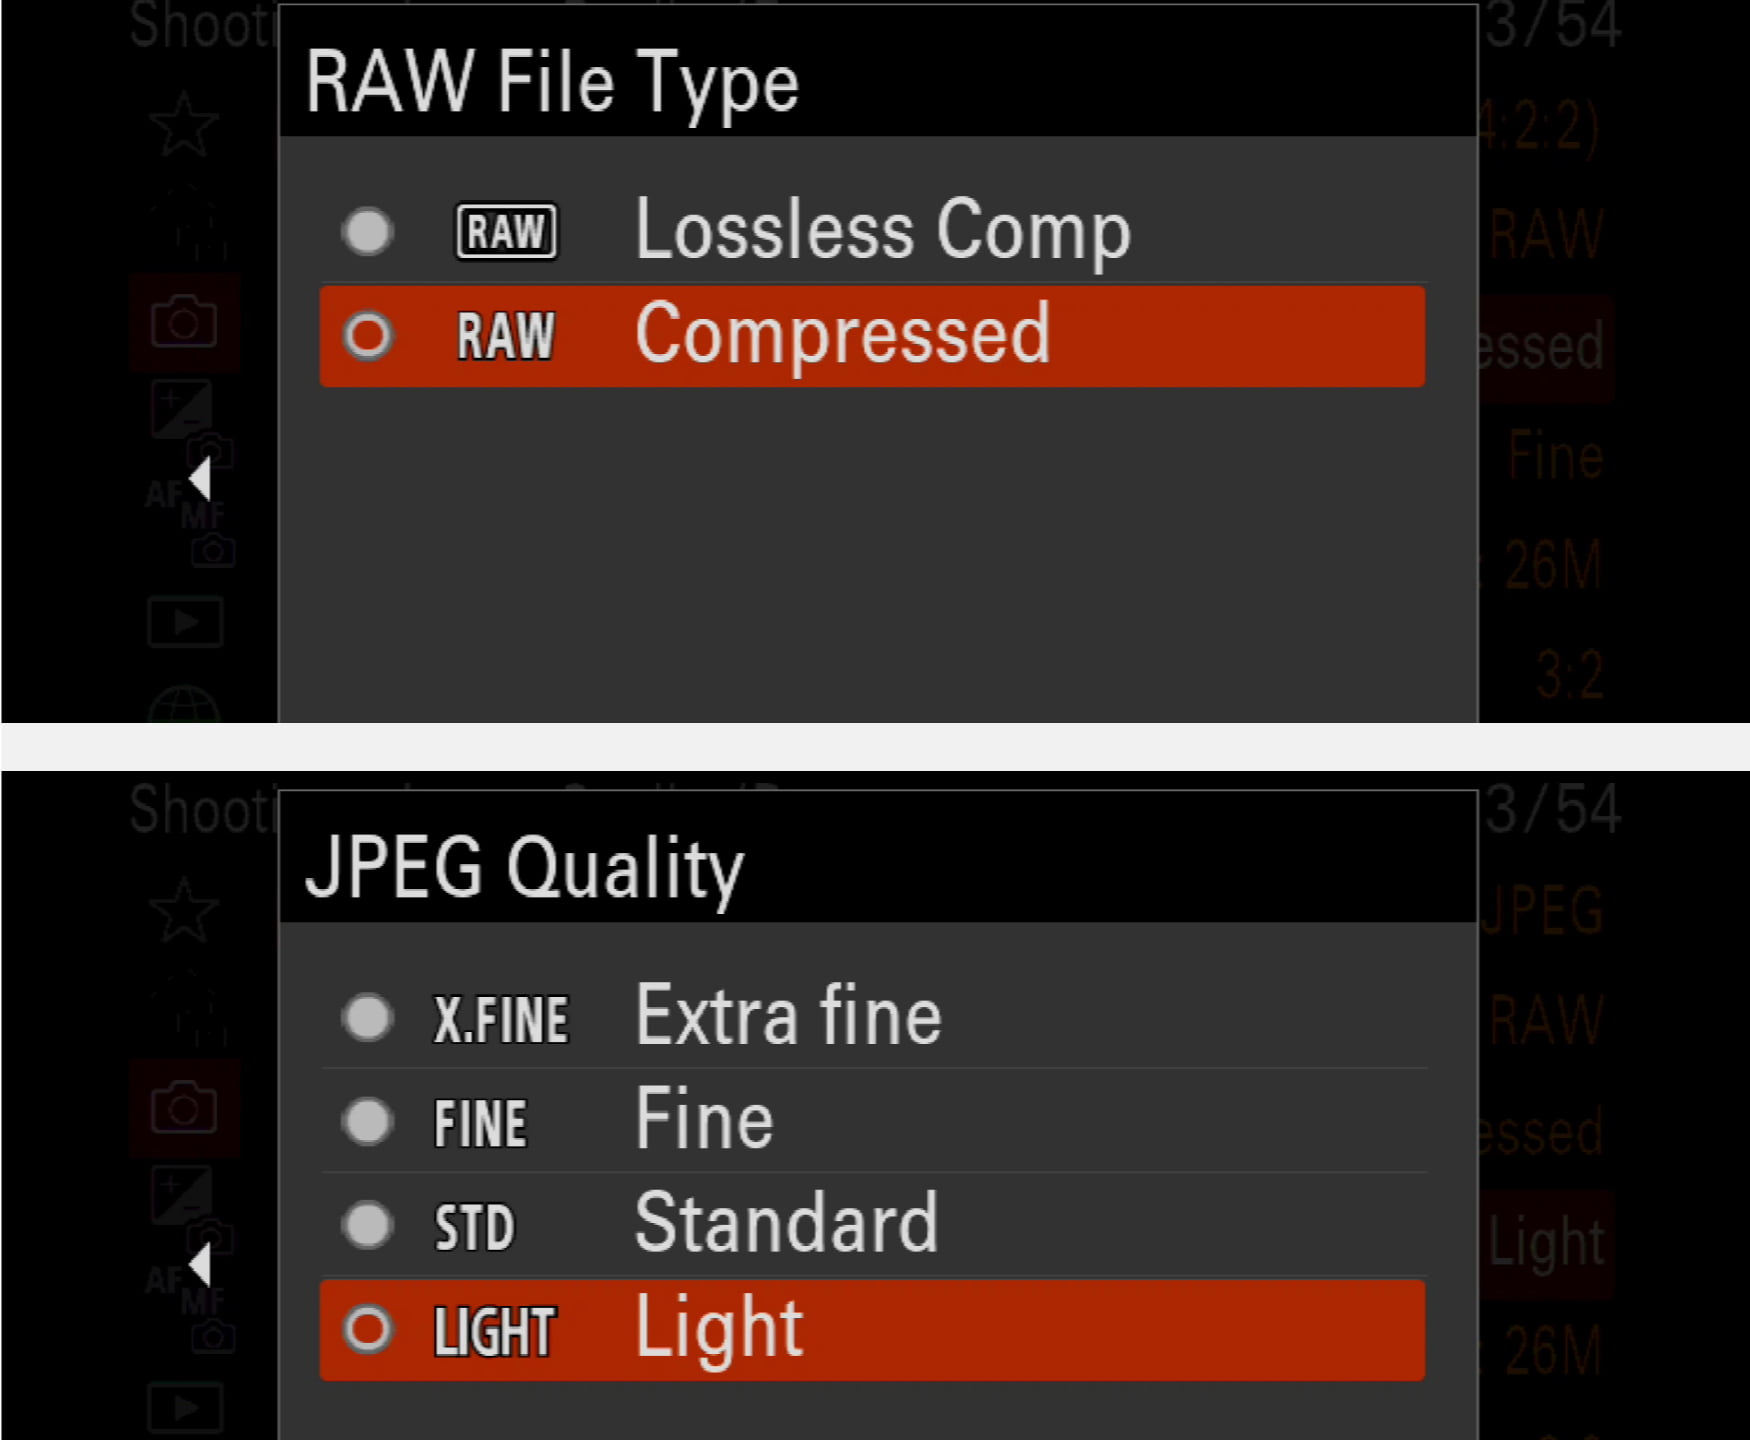Click the left arrow beside top menu
Viewport: 1750px width, 1440px height.
200,479
